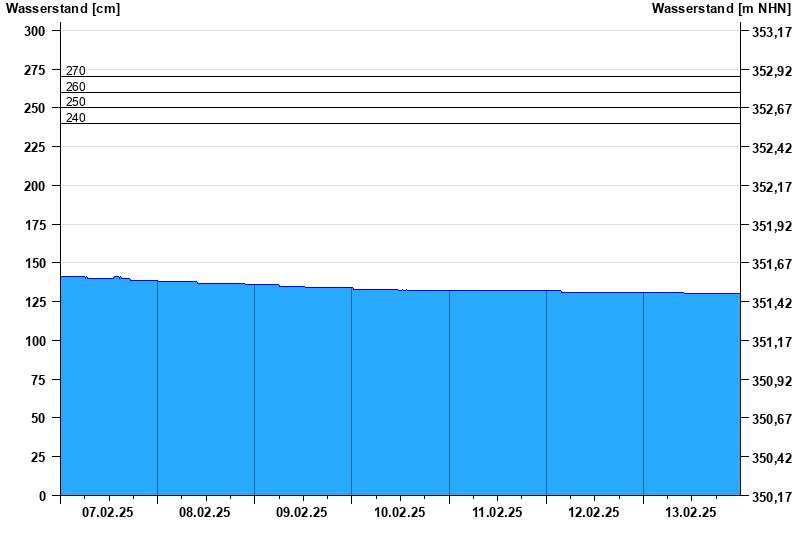
Task: Click the 11.02.25 date label
Action: coord(497,512)
